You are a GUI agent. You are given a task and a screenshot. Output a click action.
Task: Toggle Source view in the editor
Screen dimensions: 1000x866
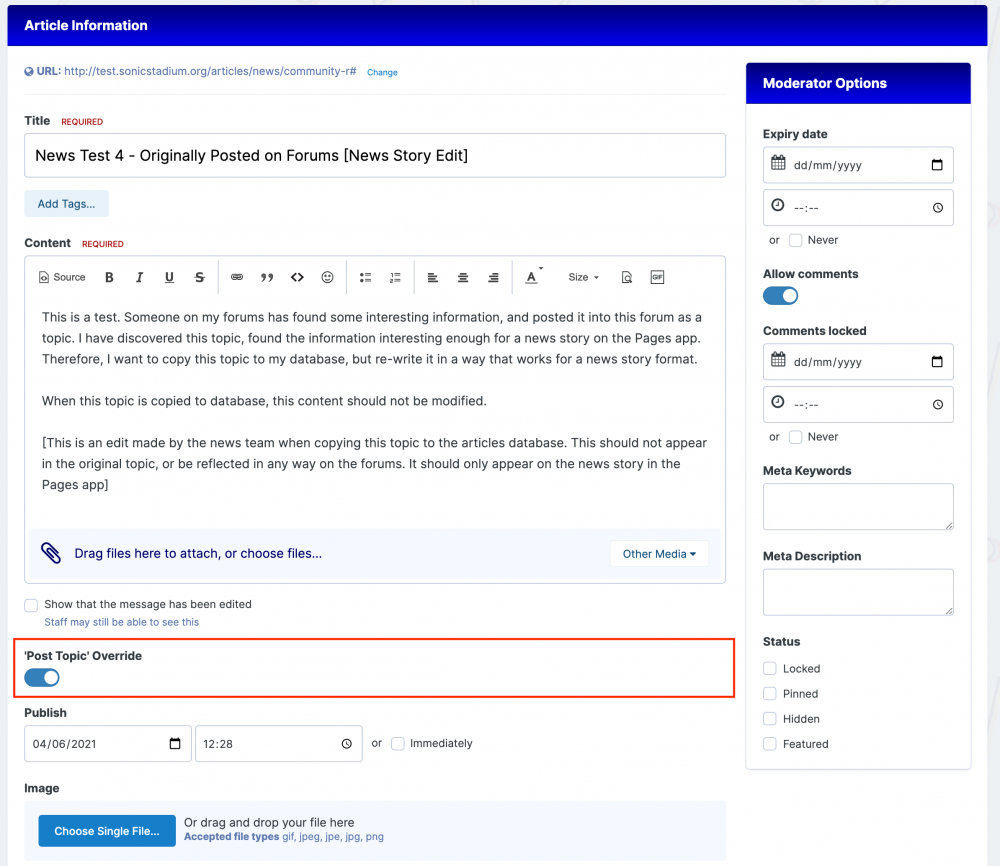click(x=62, y=277)
